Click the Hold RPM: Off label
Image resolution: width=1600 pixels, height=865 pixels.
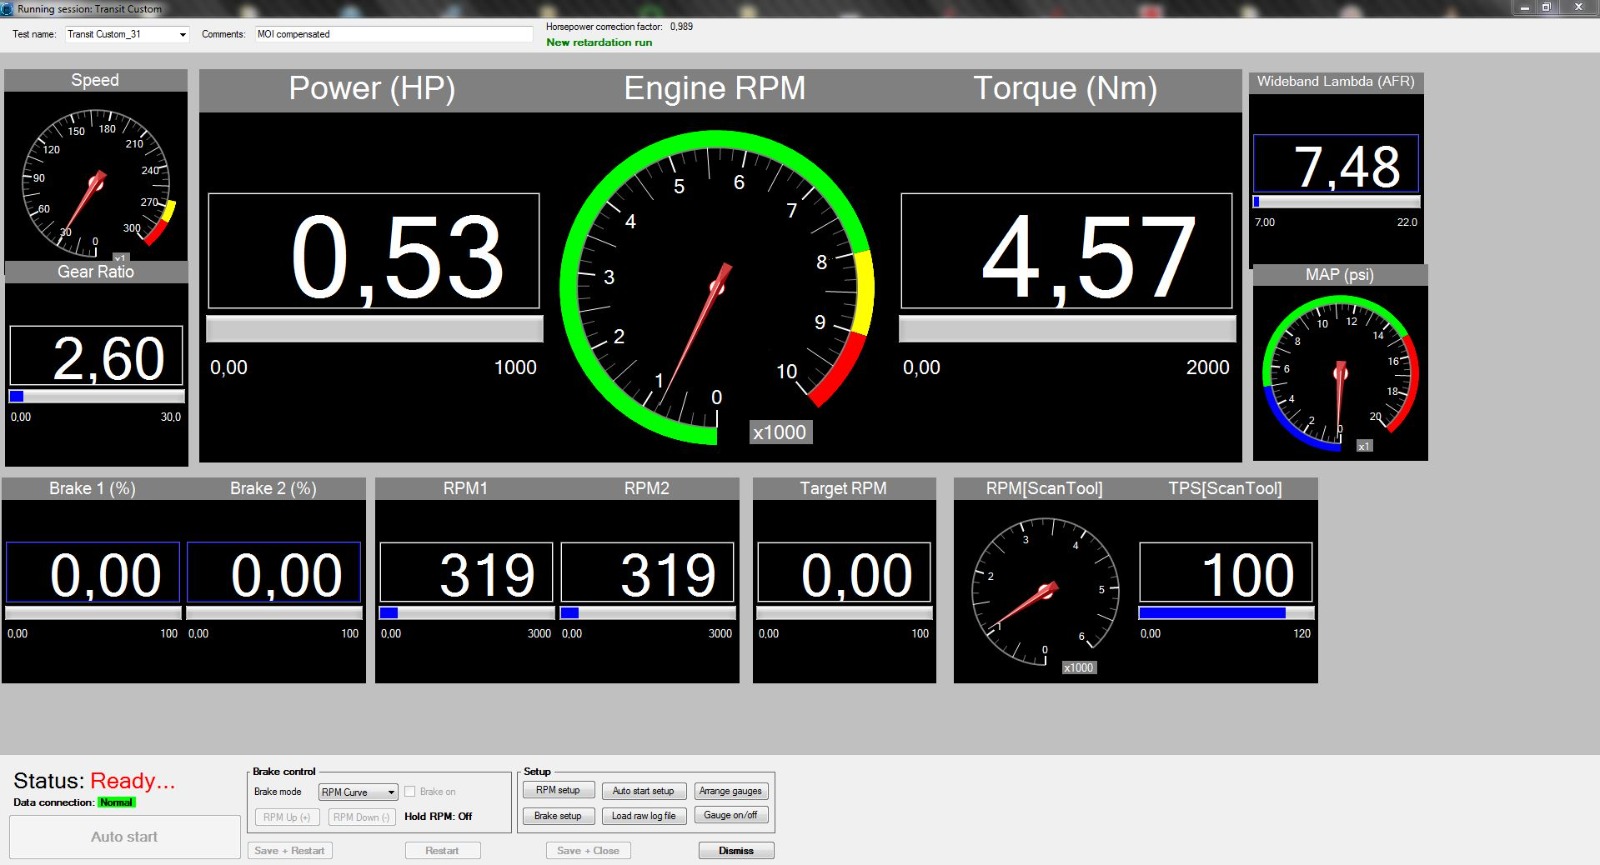pos(438,817)
